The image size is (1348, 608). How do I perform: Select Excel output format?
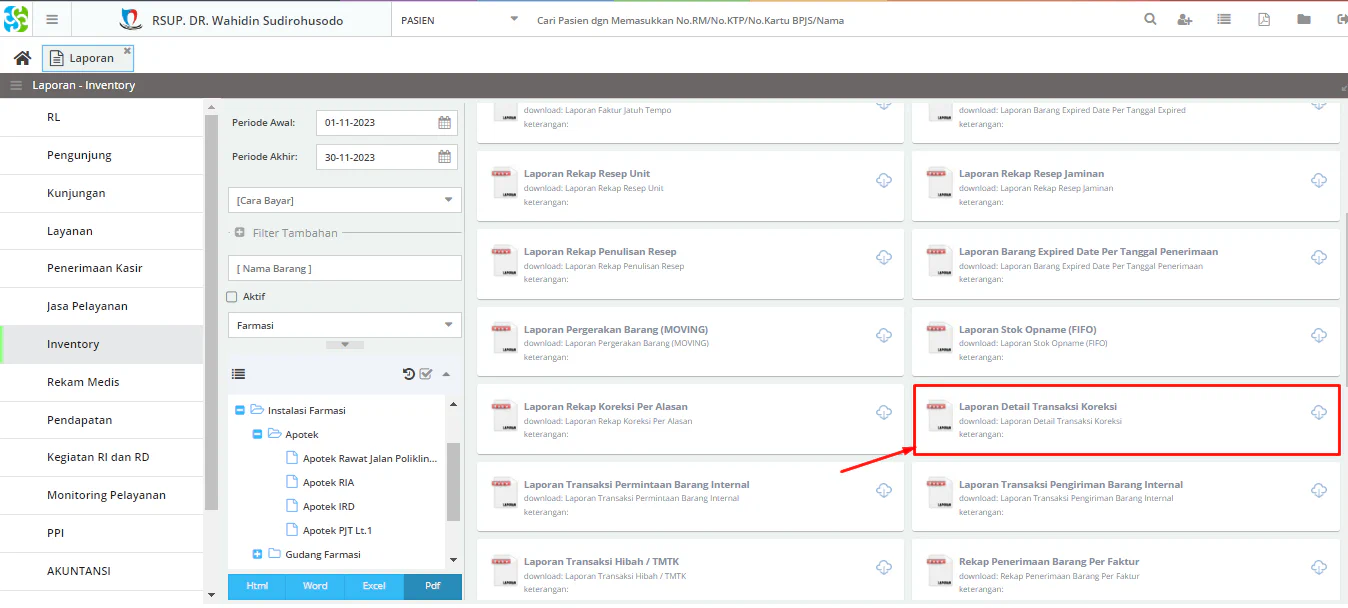[374, 586]
